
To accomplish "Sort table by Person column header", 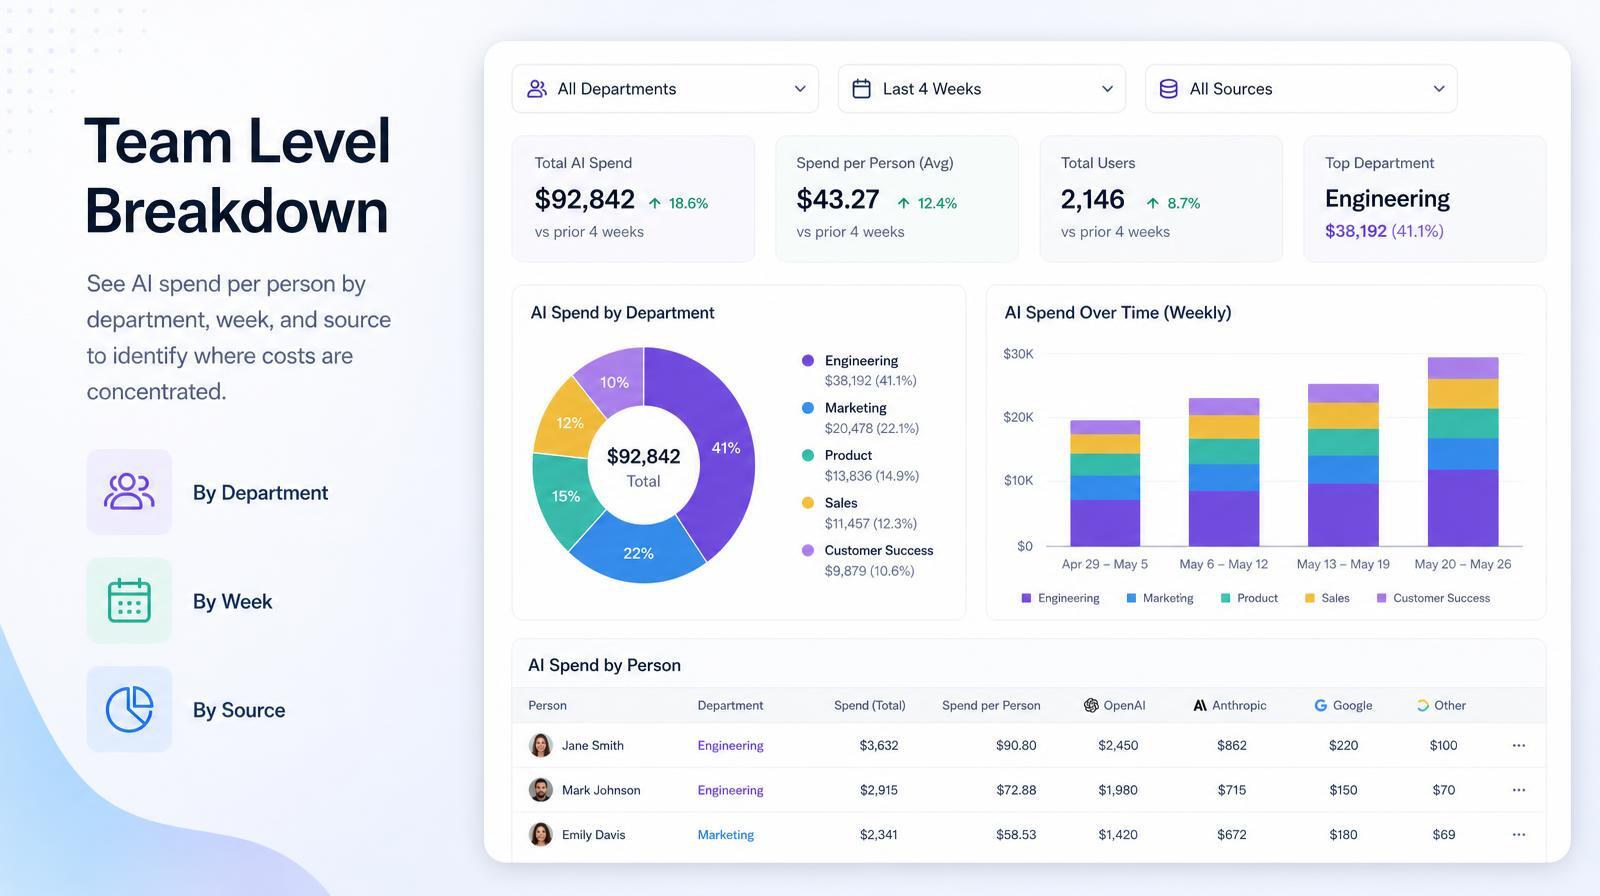I will [x=547, y=705].
